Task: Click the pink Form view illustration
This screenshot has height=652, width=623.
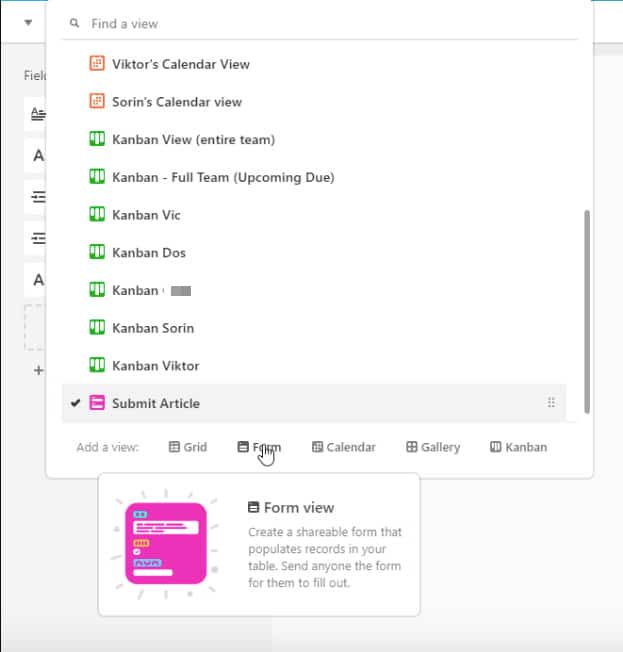Action: tap(165, 543)
